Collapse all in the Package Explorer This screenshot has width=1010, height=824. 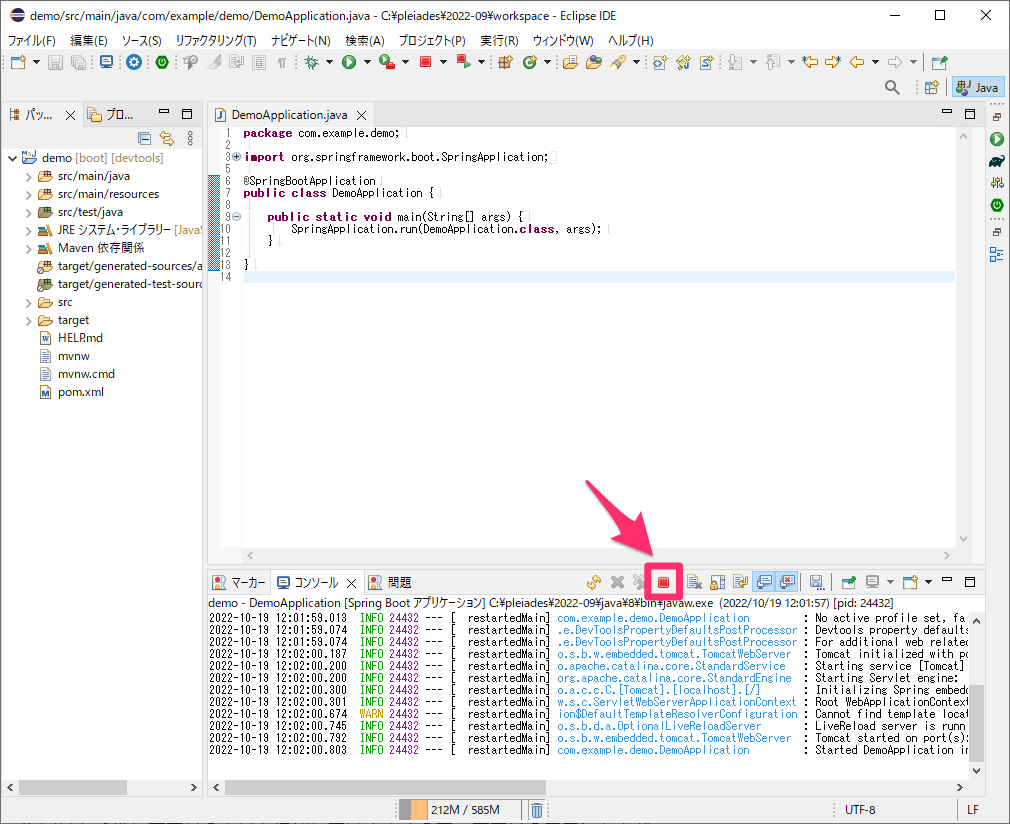click(145, 138)
